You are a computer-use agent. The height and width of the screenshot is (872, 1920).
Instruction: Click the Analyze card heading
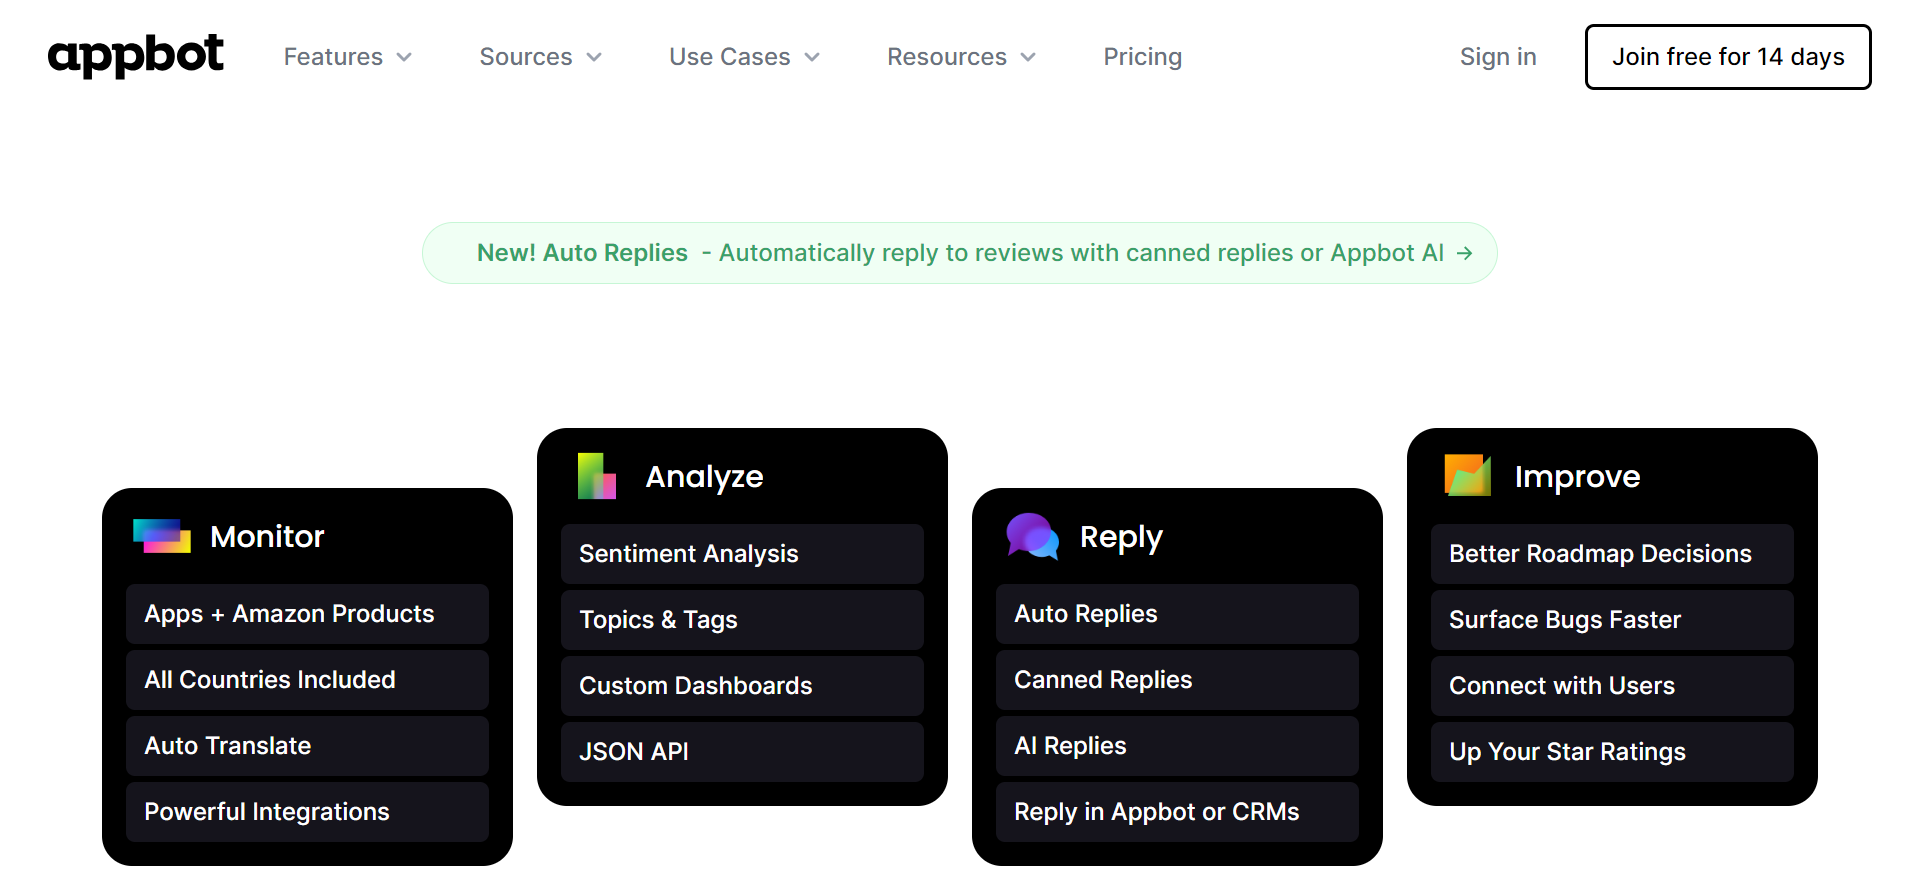(x=704, y=477)
